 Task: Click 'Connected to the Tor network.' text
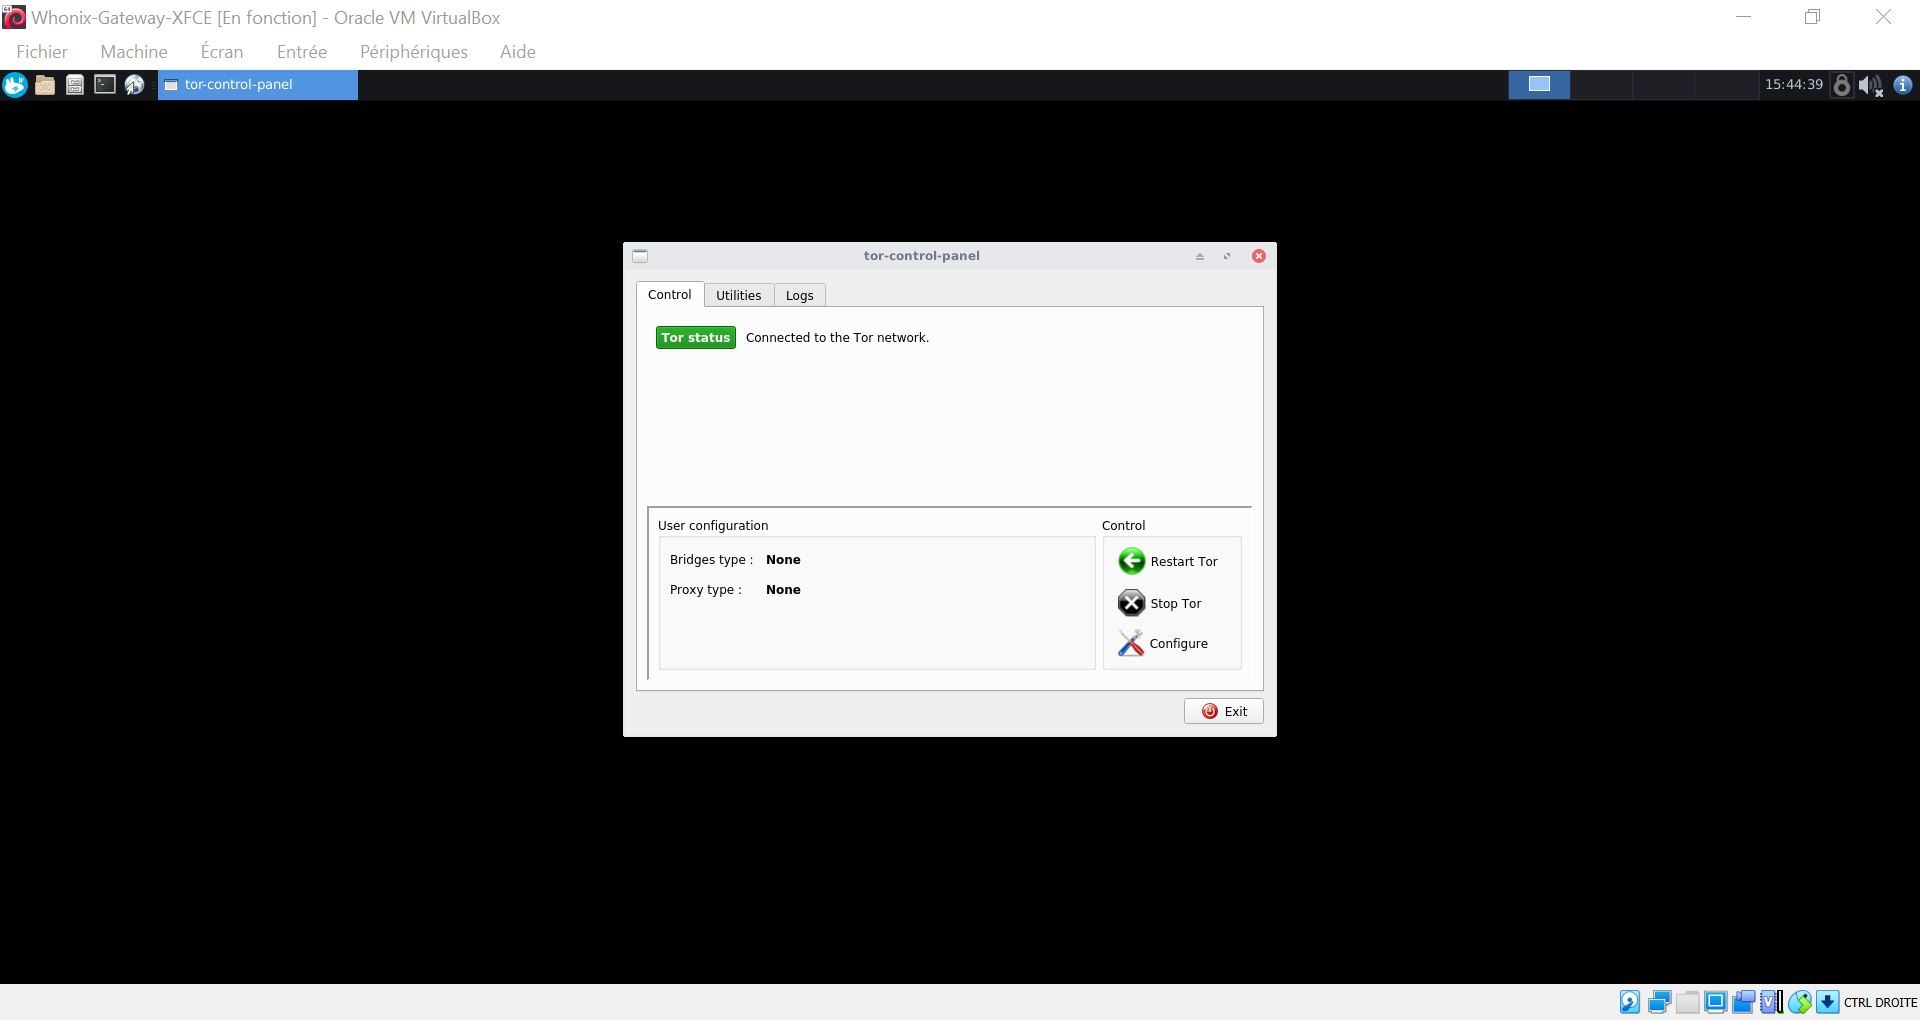[x=837, y=338]
